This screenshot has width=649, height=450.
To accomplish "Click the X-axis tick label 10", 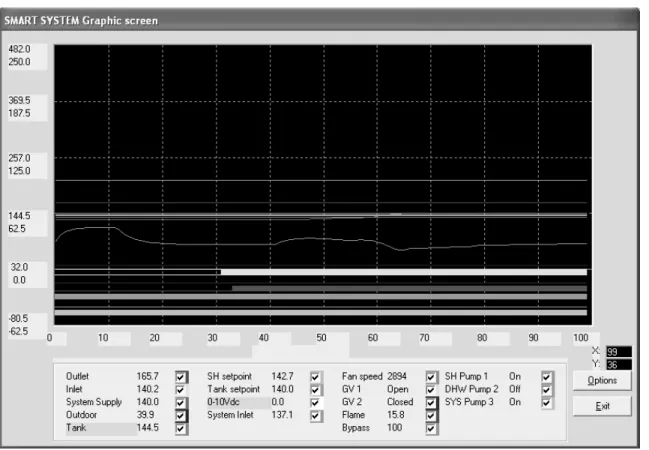I will (103, 338).
